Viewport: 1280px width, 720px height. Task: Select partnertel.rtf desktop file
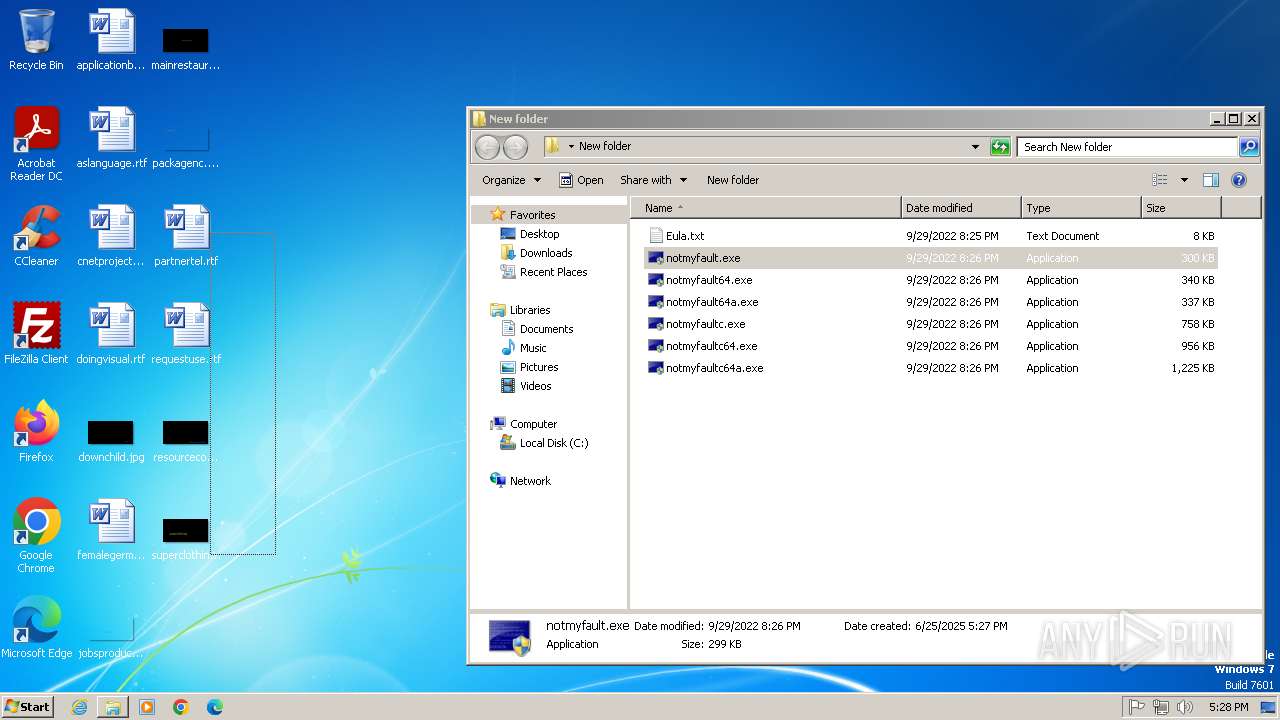tap(186, 236)
